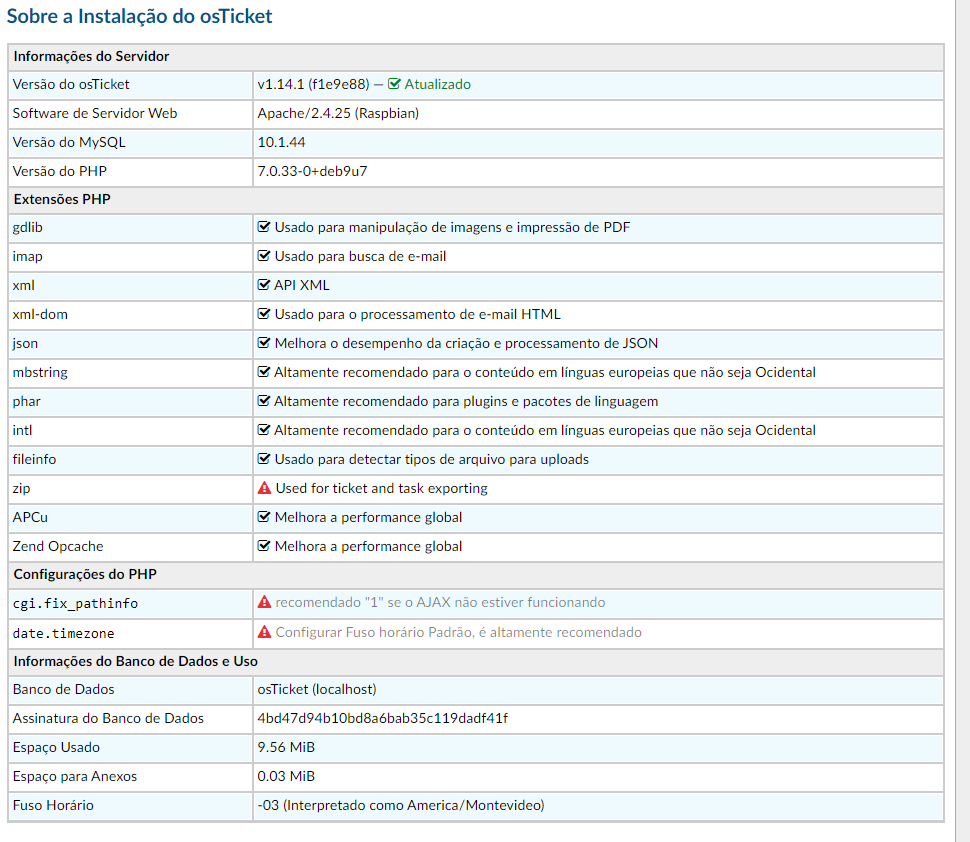The width and height of the screenshot is (970, 842).
Task: Click the check icon in APCu row
Action: tap(264, 517)
